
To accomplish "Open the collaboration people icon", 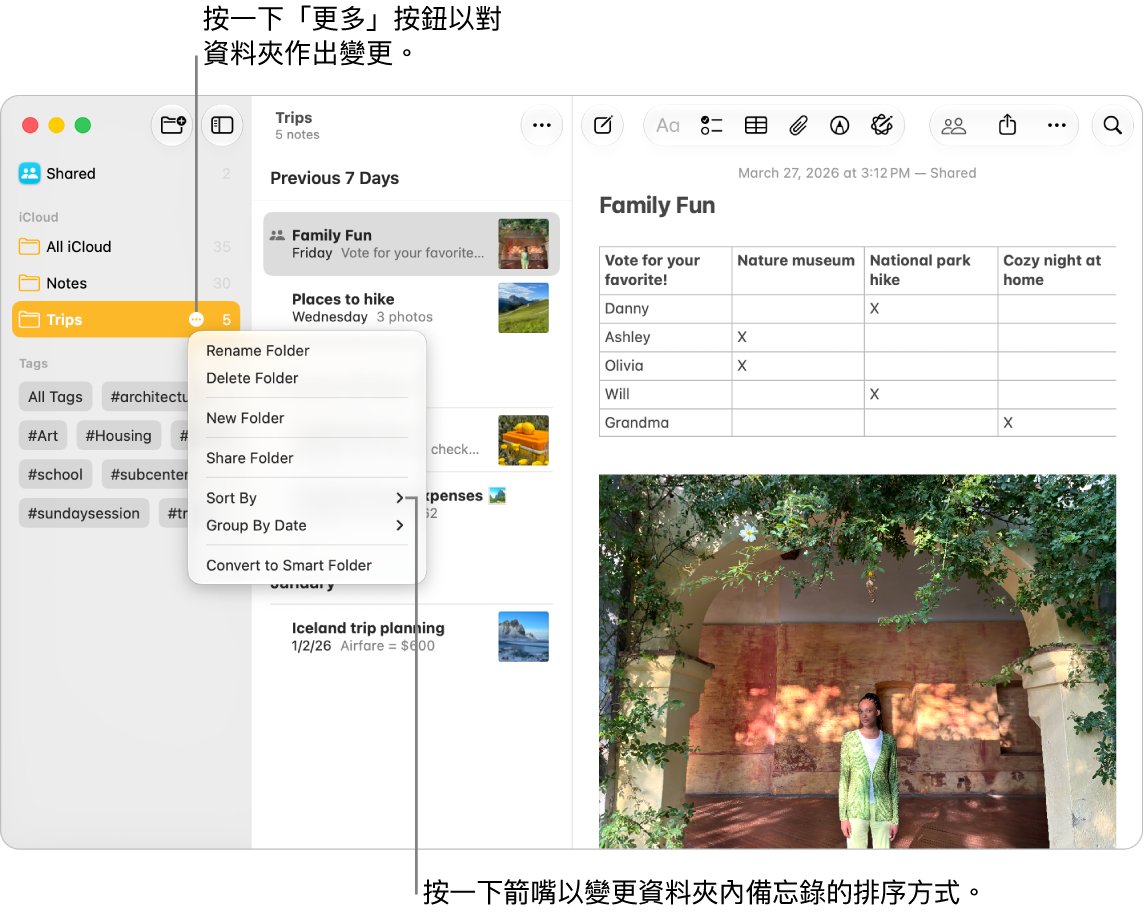I will click(x=953, y=126).
